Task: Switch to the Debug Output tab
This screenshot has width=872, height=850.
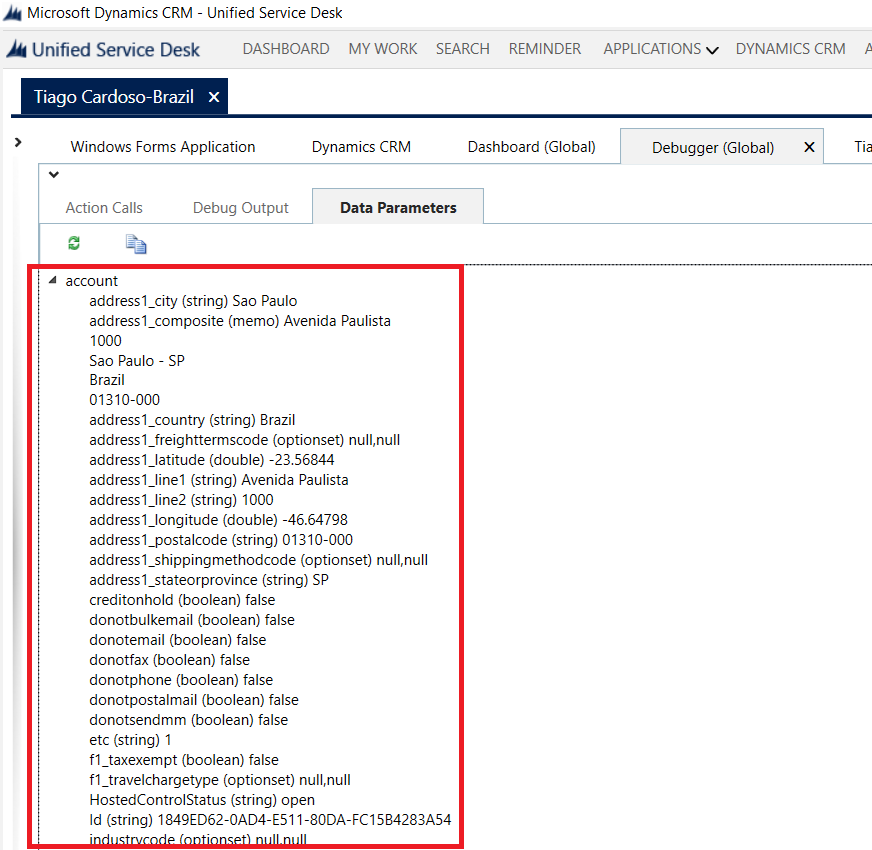Action: point(240,208)
